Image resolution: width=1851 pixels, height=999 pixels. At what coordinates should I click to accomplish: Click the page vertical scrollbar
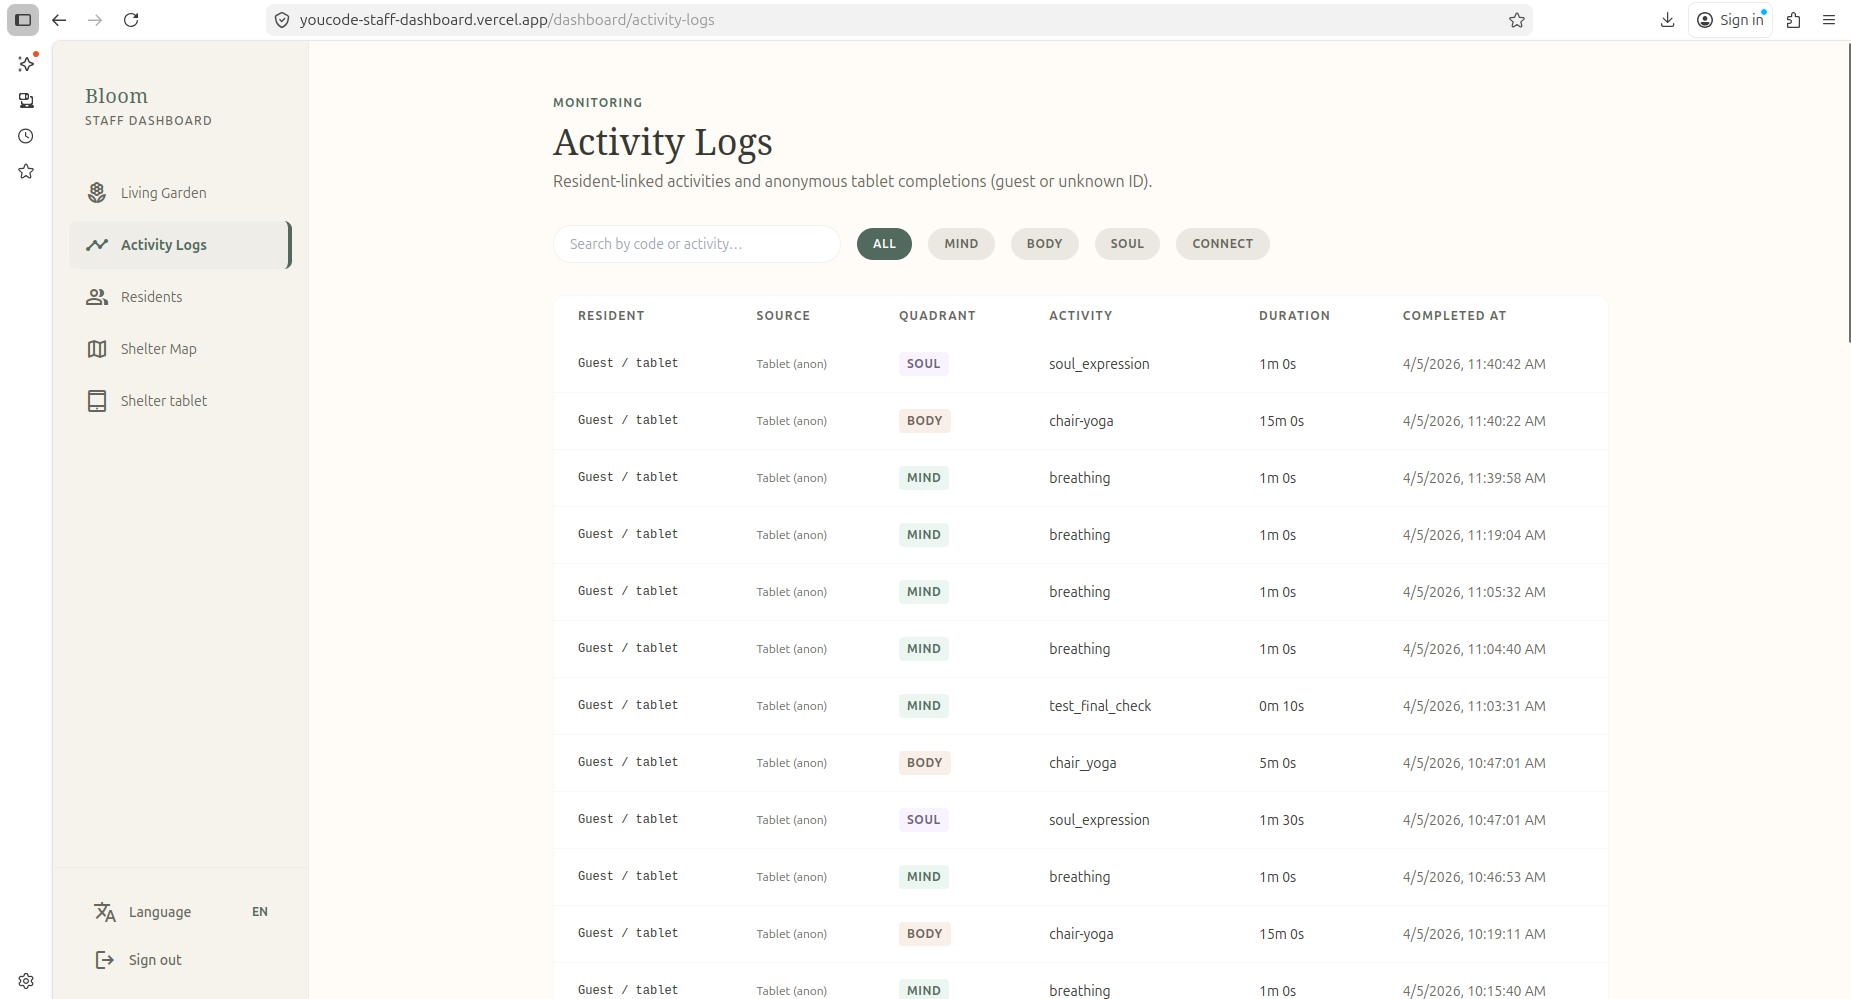(1848, 193)
